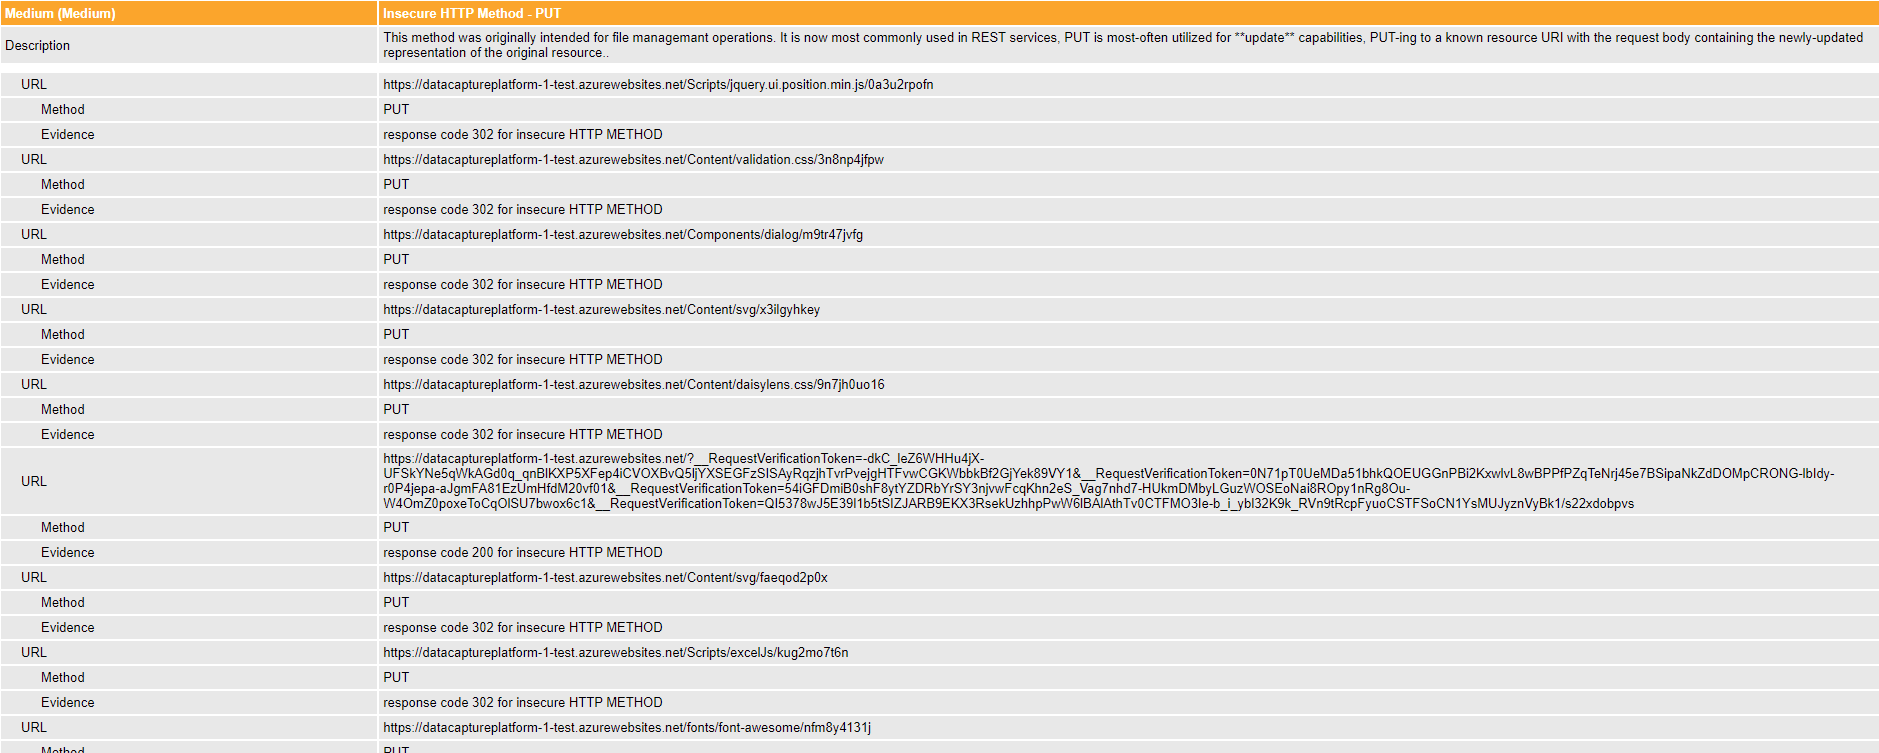Click the Content/svg/x3ilgyhkey URL
This screenshot has width=1879, height=753.
(601, 310)
